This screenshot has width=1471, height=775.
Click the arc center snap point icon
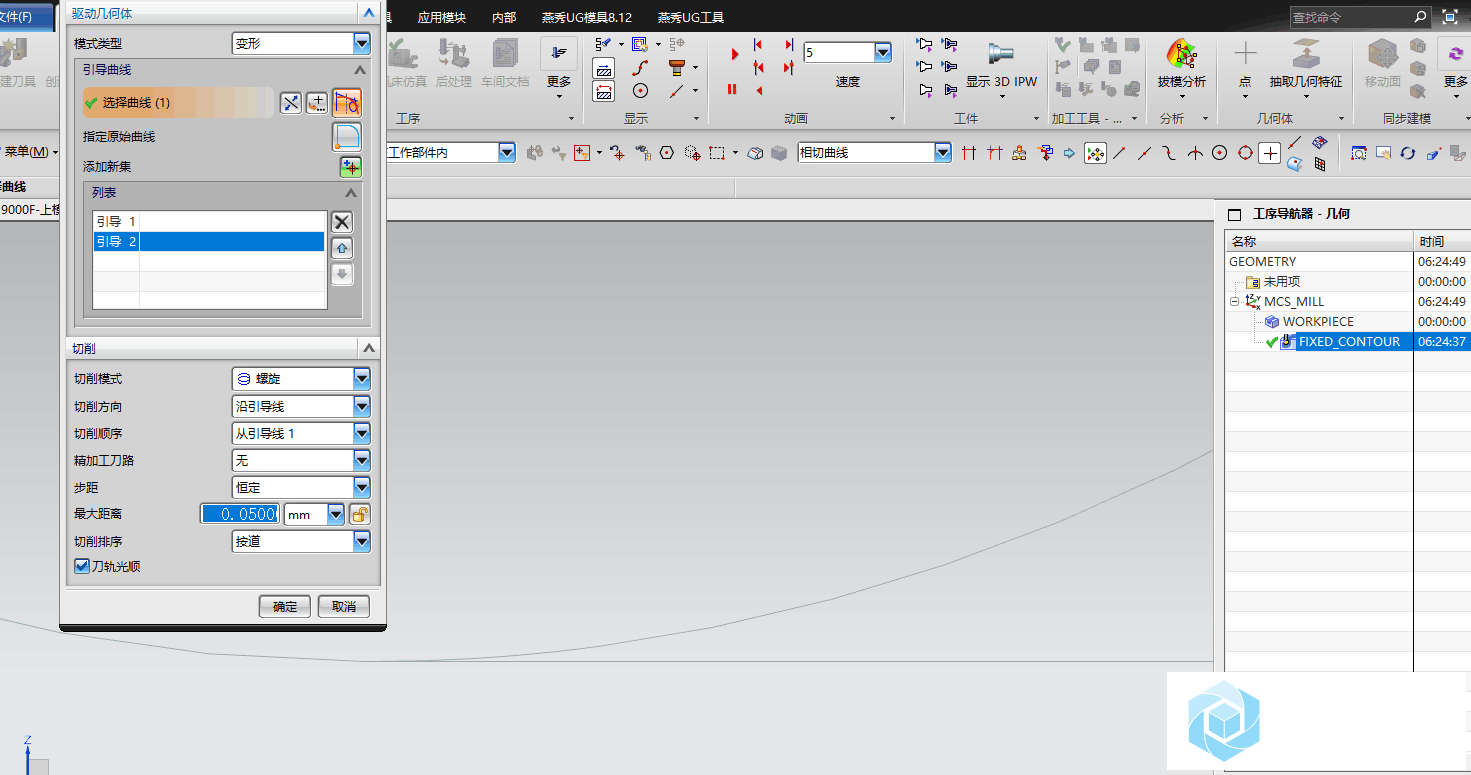tap(1220, 153)
